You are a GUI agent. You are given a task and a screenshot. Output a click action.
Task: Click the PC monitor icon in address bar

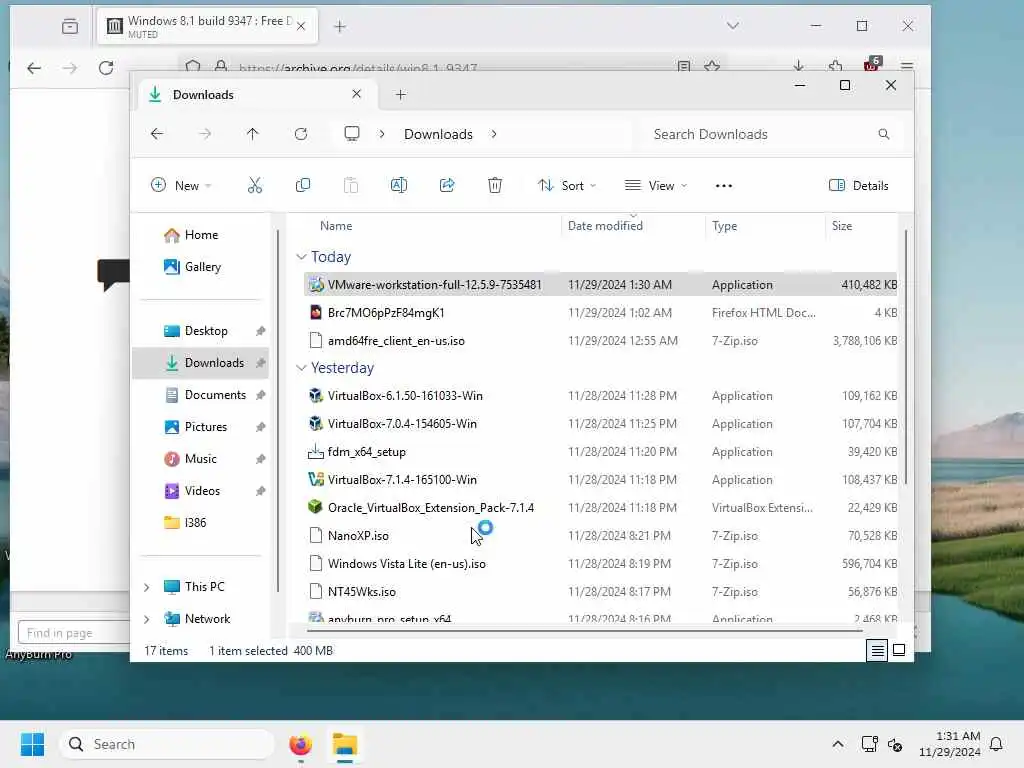[x=352, y=134]
